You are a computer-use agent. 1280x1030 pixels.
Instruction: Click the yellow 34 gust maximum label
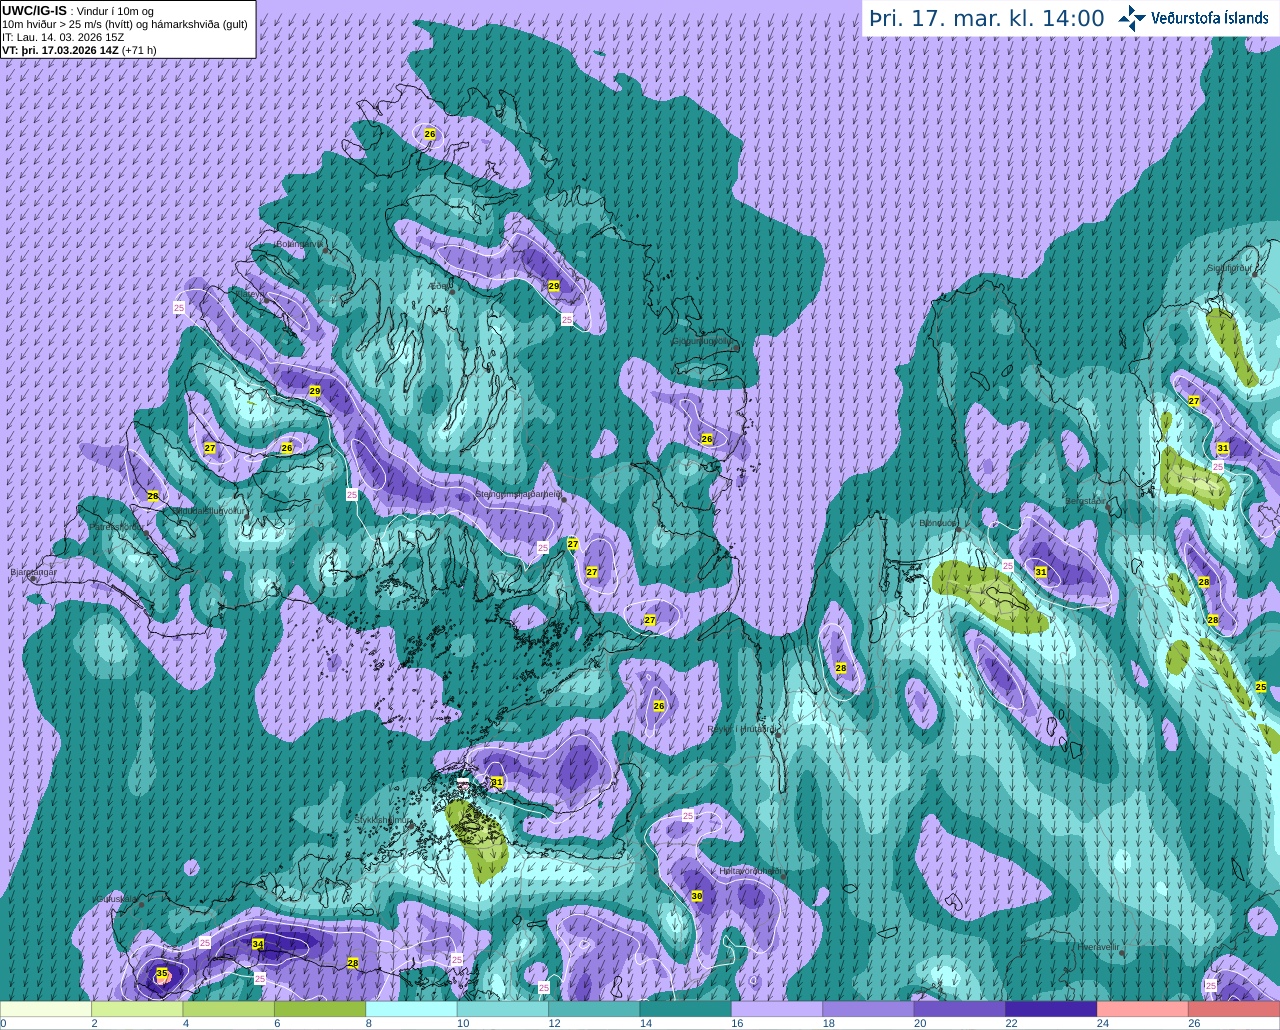pyautogui.click(x=258, y=944)
